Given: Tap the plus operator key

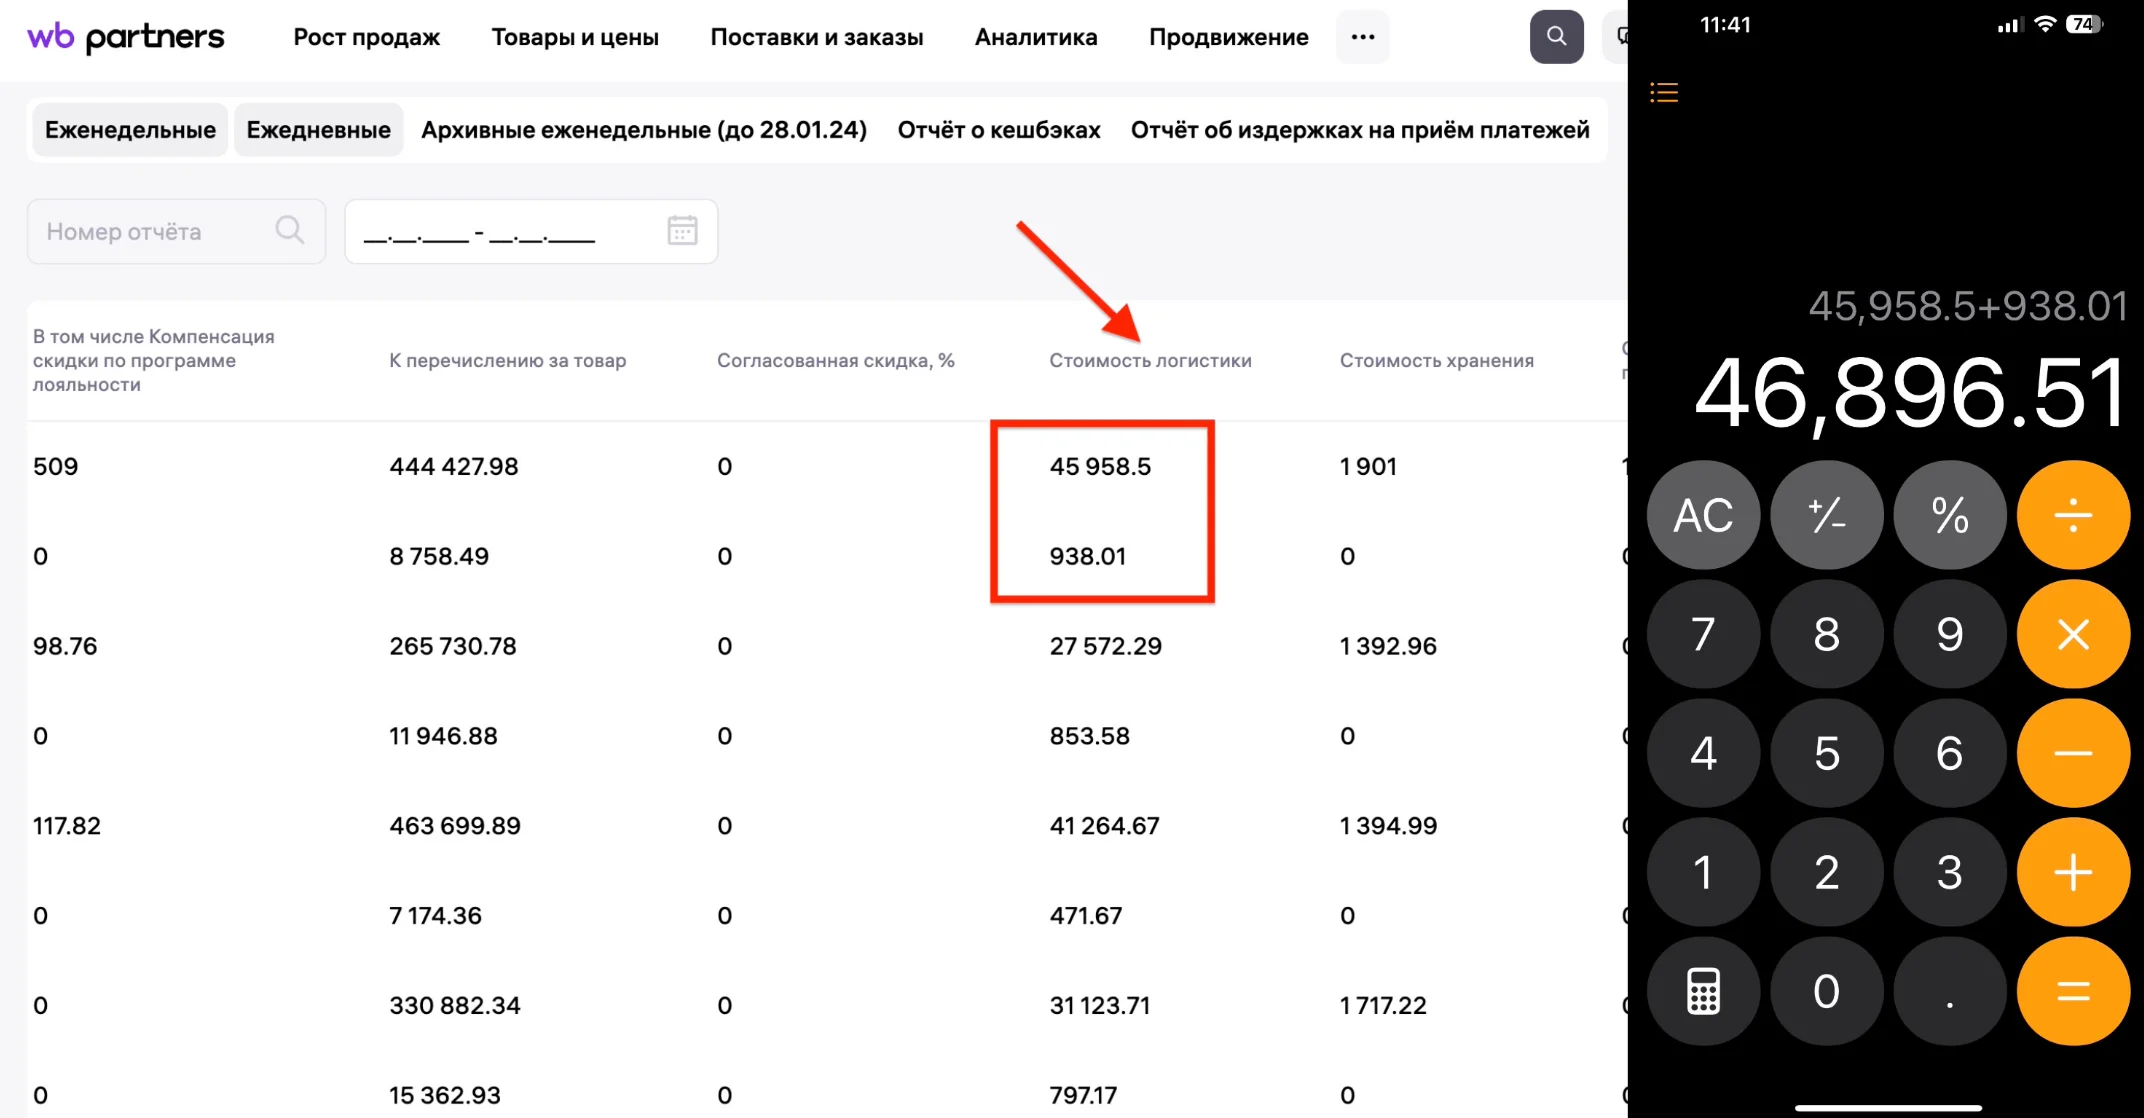Looking at the screenshot, I should [x=2073, y=872].
